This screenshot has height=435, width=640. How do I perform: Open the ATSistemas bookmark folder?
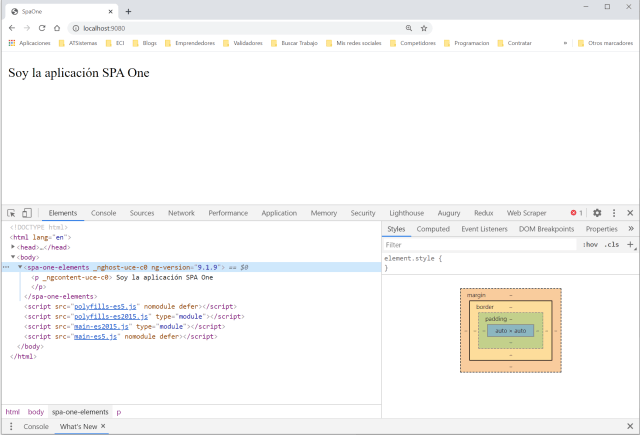click(78, 43)
